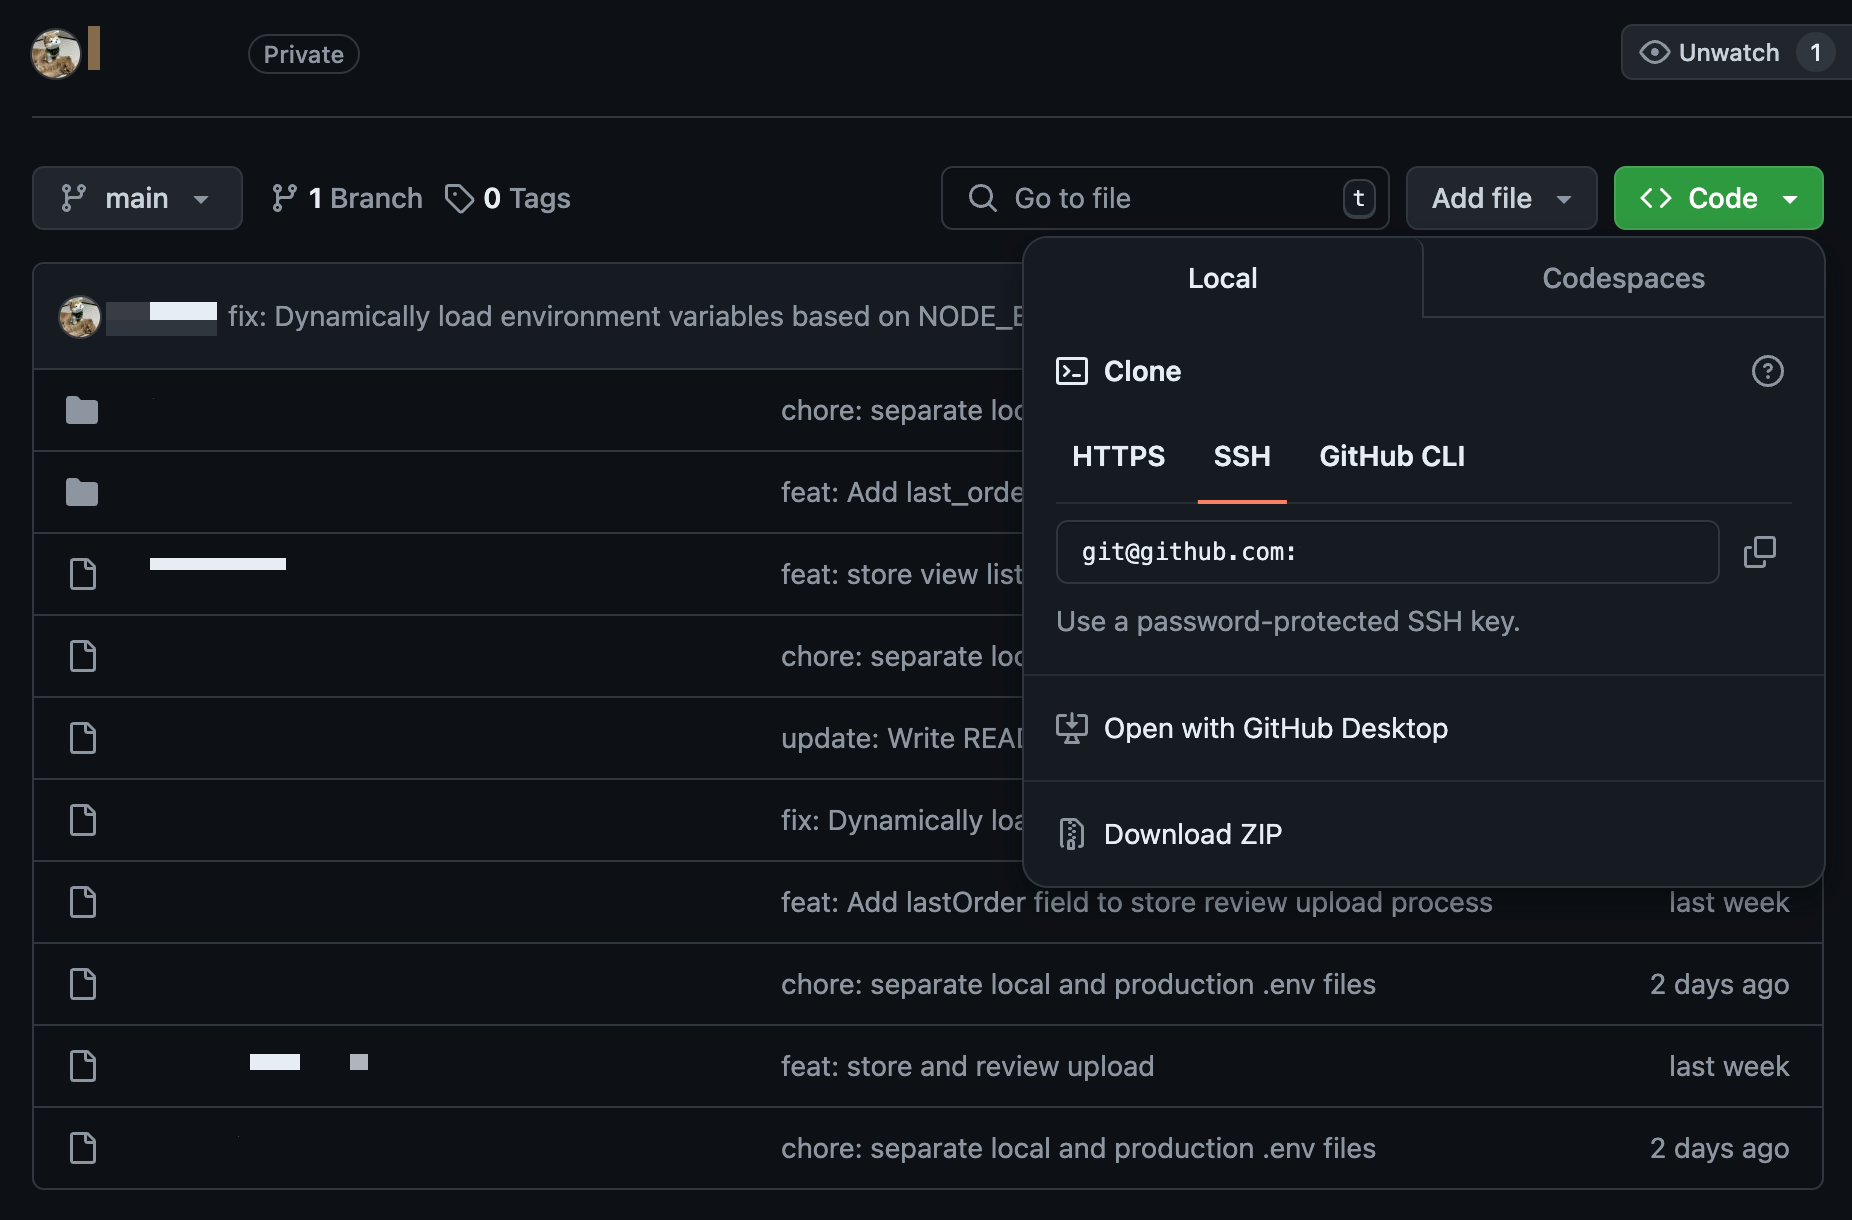The image size is (1852, 1220).
Task: Click the clone help question mark icon
Action: click(x=1767, y=371)
